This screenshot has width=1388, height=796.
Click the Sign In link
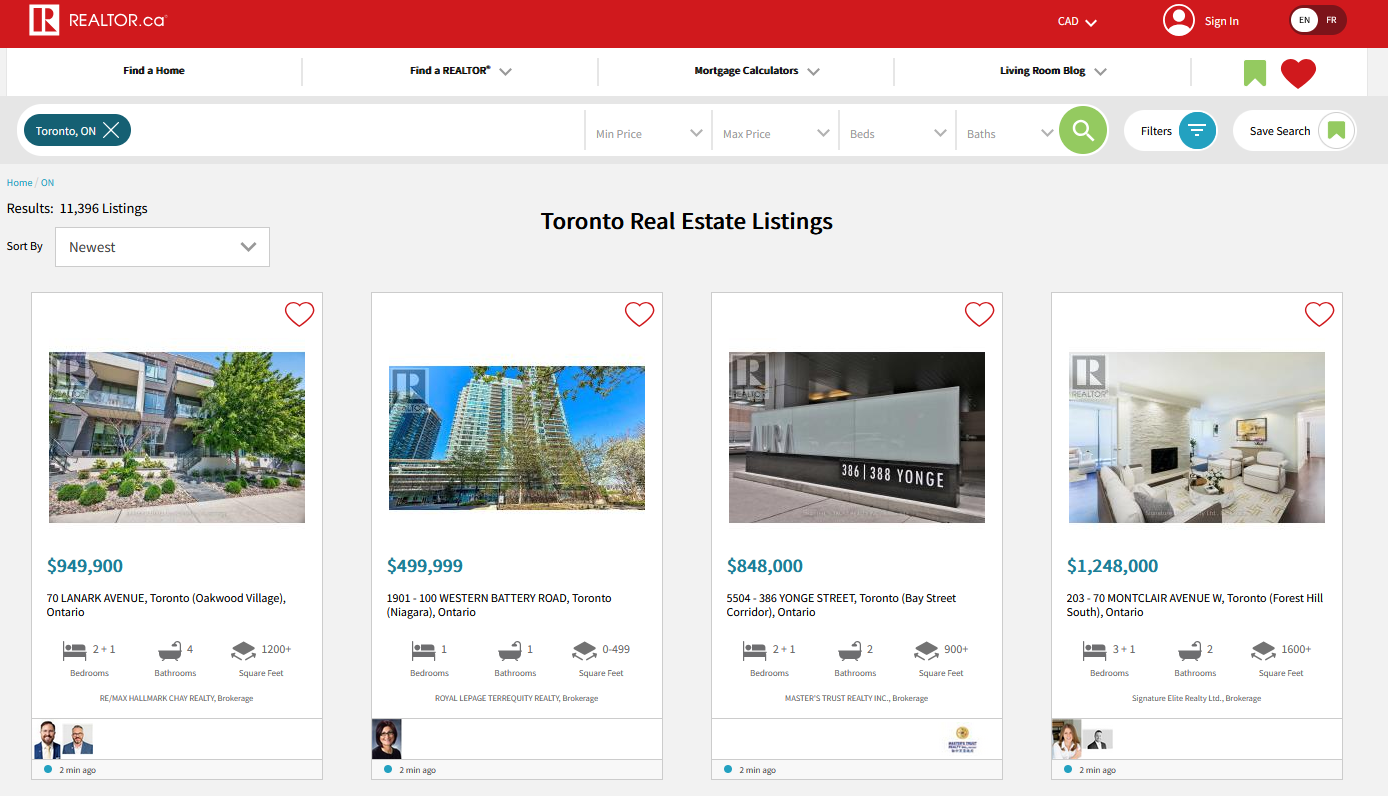(x=1222, y=21)
